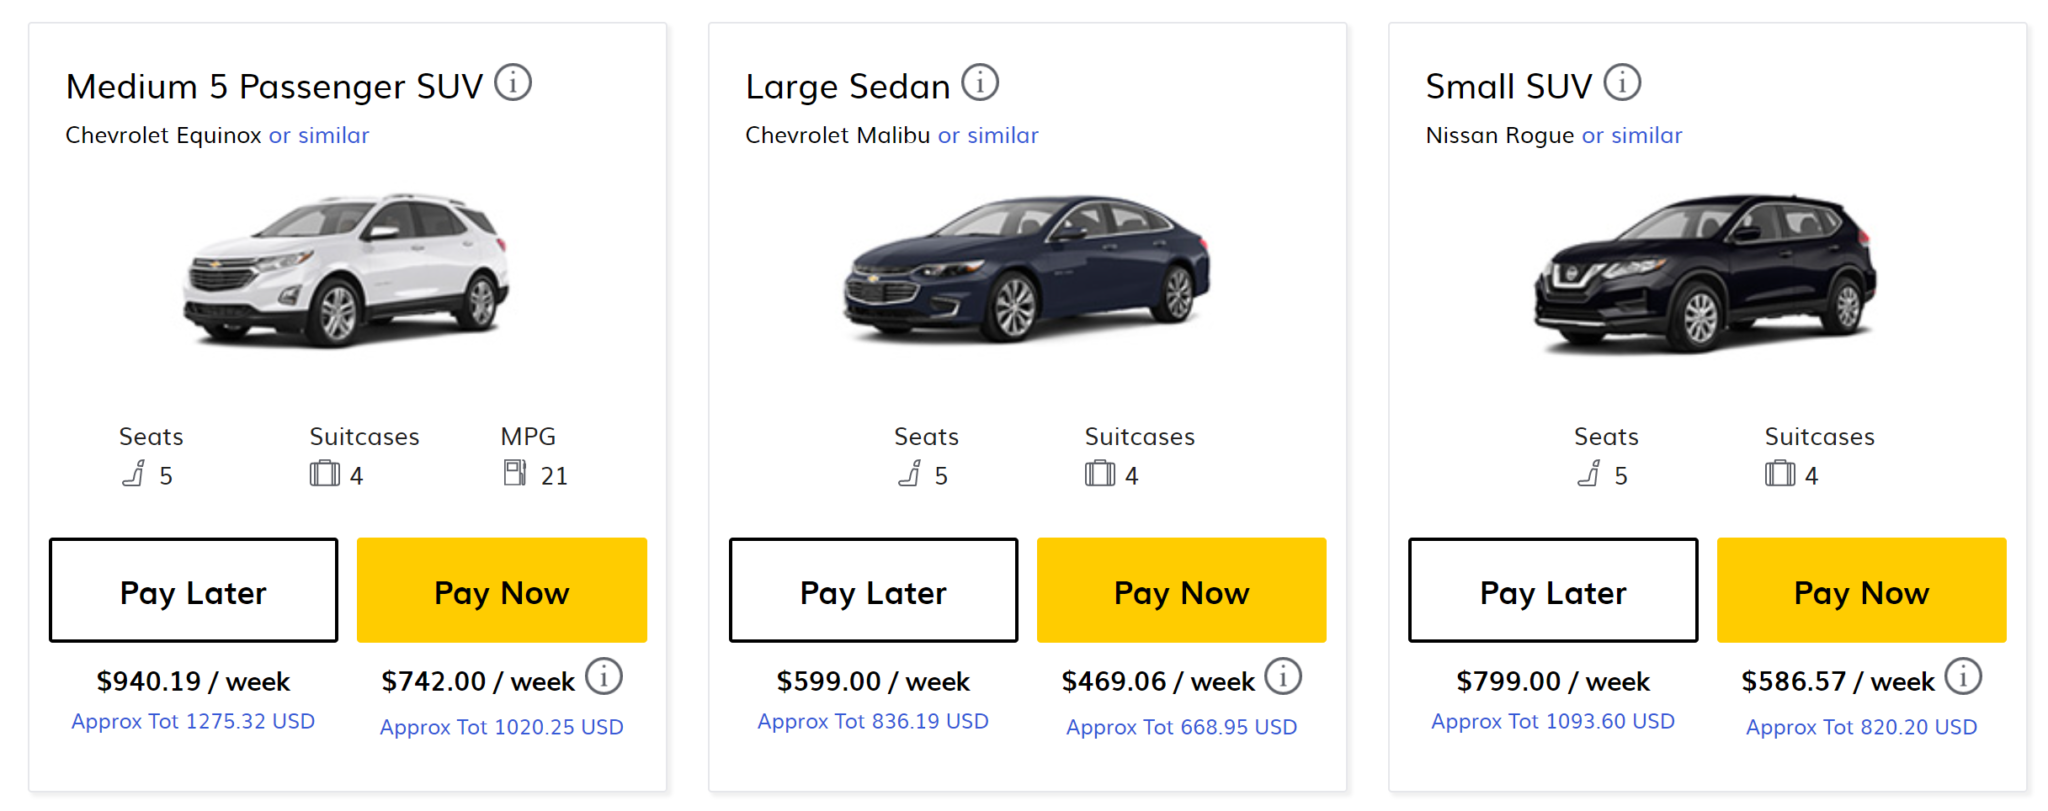Click info icon beside $742.00 weekly price
The image size is (2048, 811).
coord(604,677)
